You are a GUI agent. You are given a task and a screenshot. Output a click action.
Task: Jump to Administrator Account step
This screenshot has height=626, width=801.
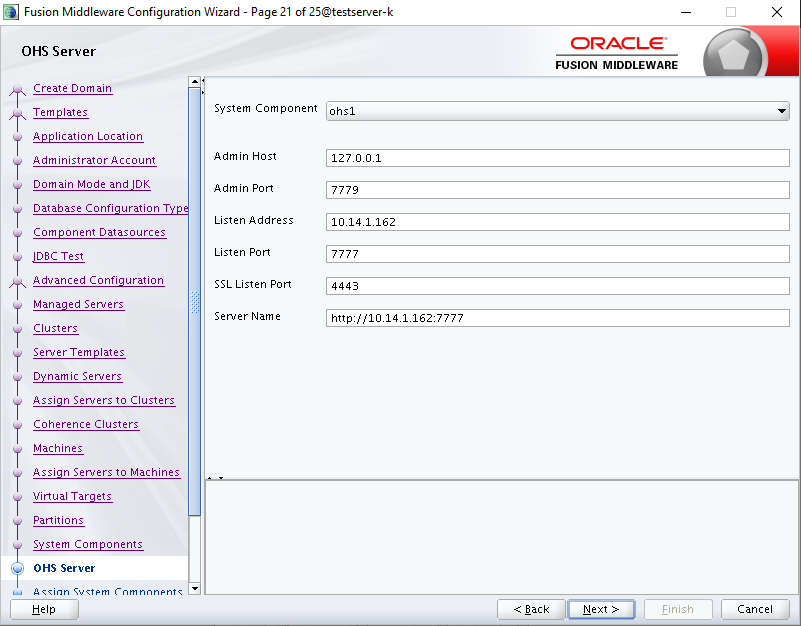94,160
